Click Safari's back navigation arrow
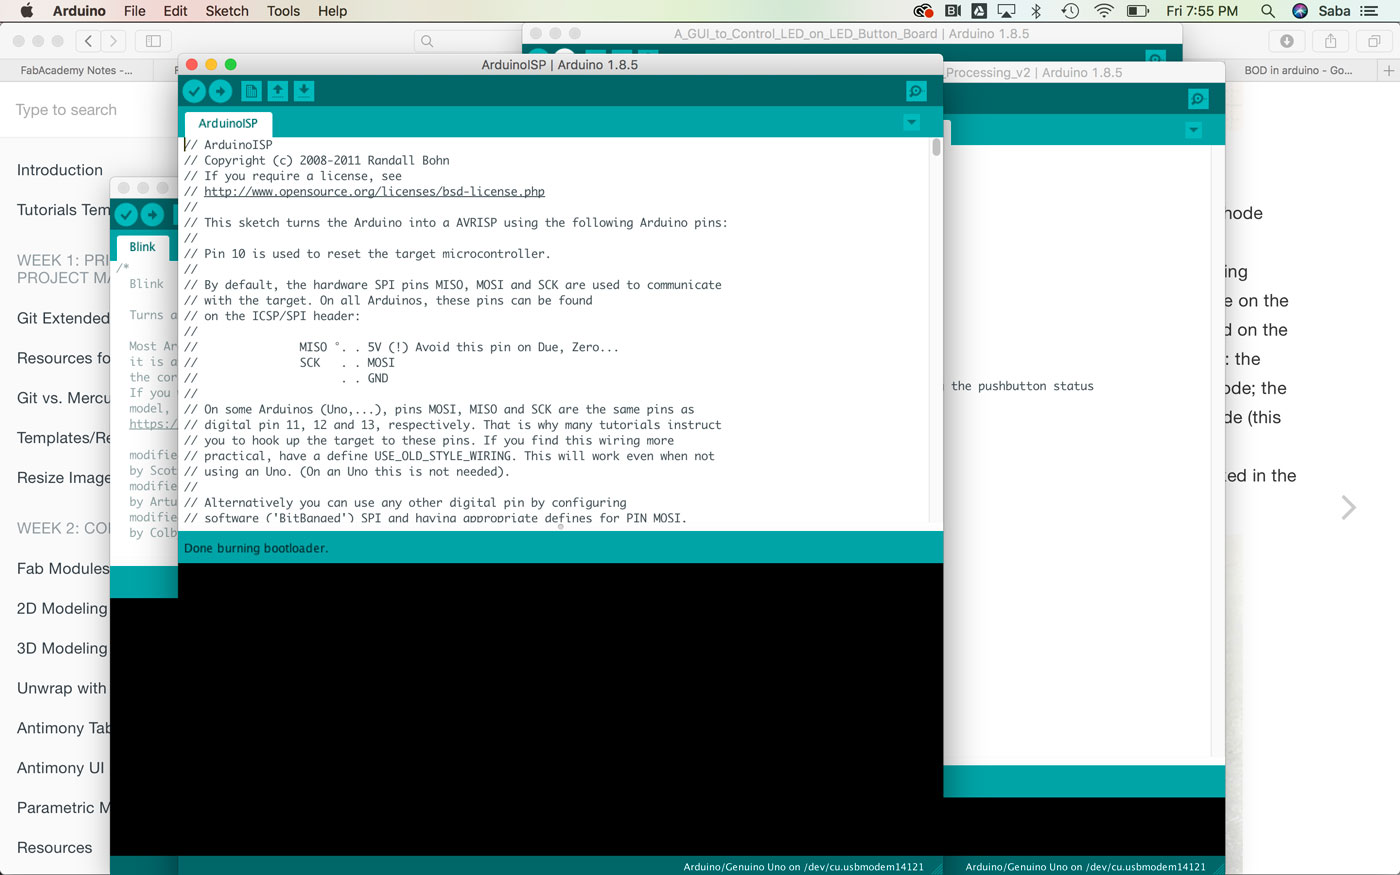 point(88,41)
